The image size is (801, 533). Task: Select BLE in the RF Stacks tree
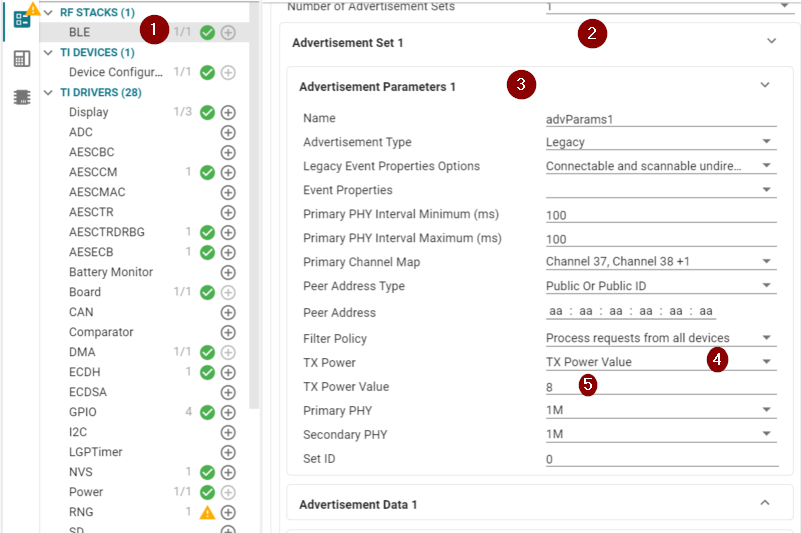[x=80, y=32]
